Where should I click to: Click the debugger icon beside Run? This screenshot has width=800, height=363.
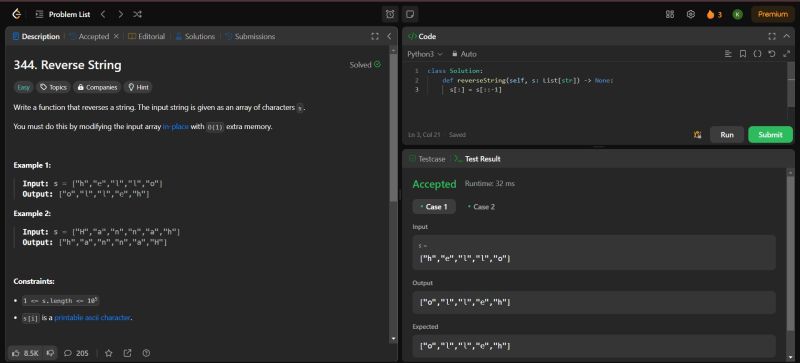697,135
